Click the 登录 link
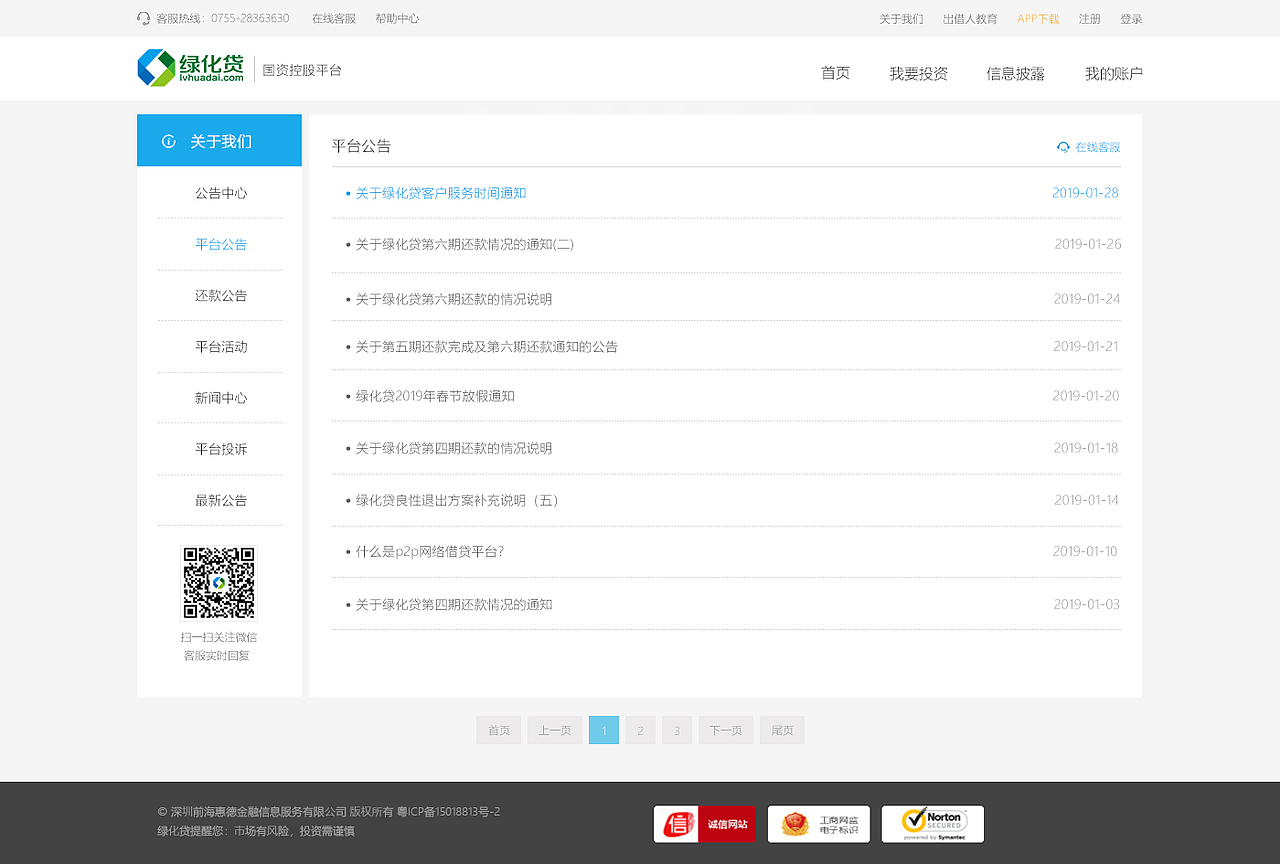The height and width of the screenshot is (864, 1280). coord(1131,18)
